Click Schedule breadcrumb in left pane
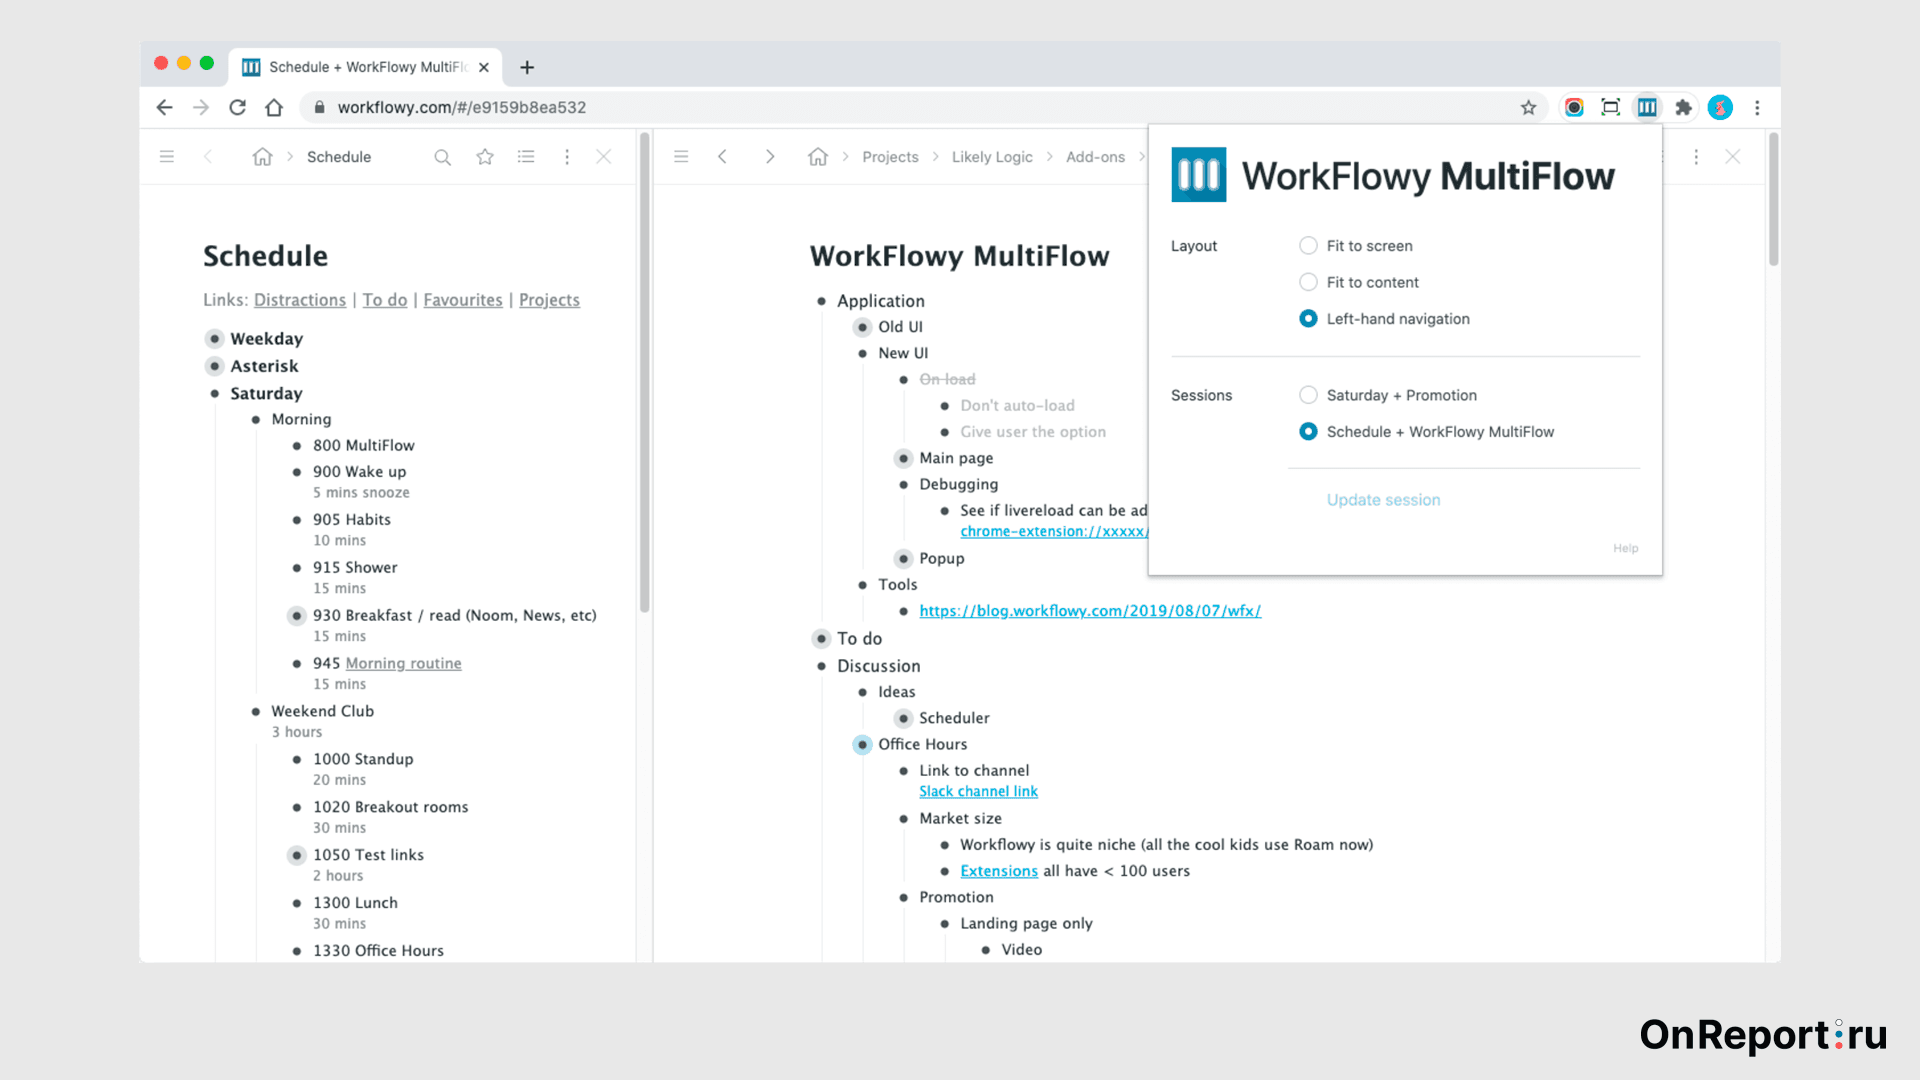 [x=339, y=157]
